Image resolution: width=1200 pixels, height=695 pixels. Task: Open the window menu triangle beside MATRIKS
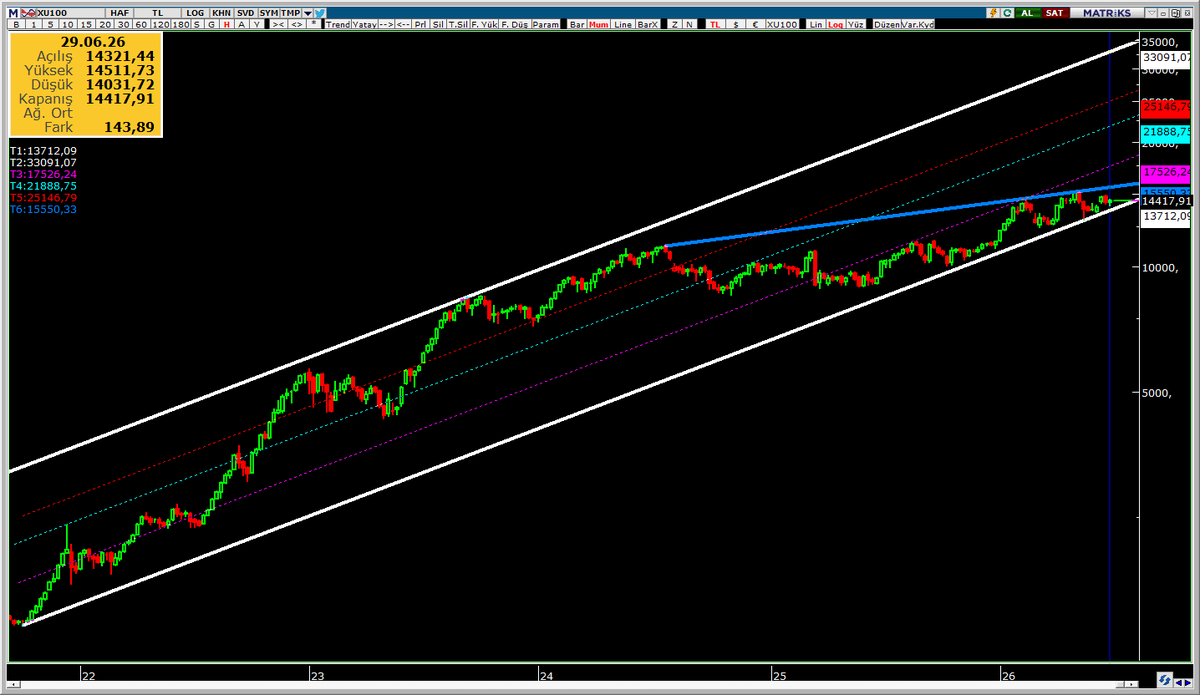coord(1152,12)
